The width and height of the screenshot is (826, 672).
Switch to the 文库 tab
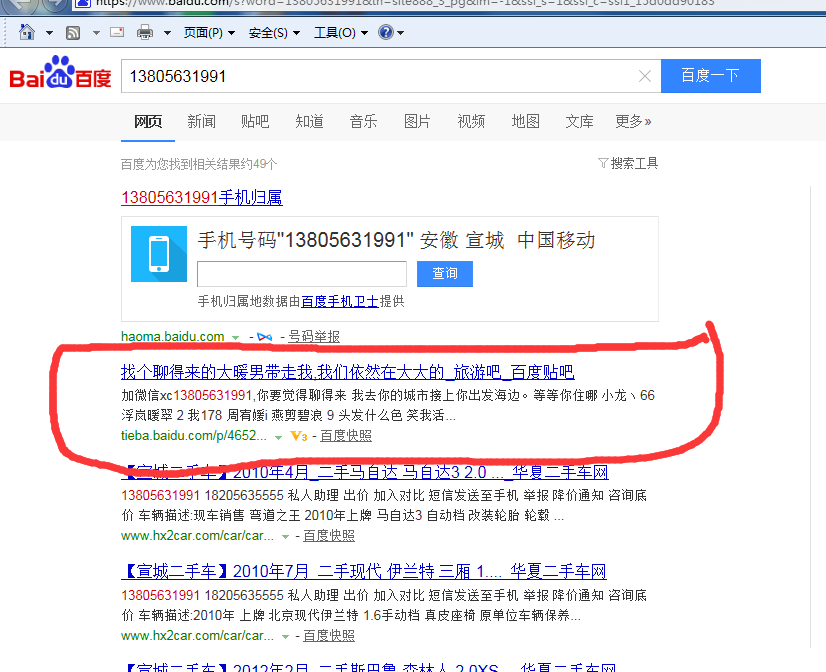point(579,122)
